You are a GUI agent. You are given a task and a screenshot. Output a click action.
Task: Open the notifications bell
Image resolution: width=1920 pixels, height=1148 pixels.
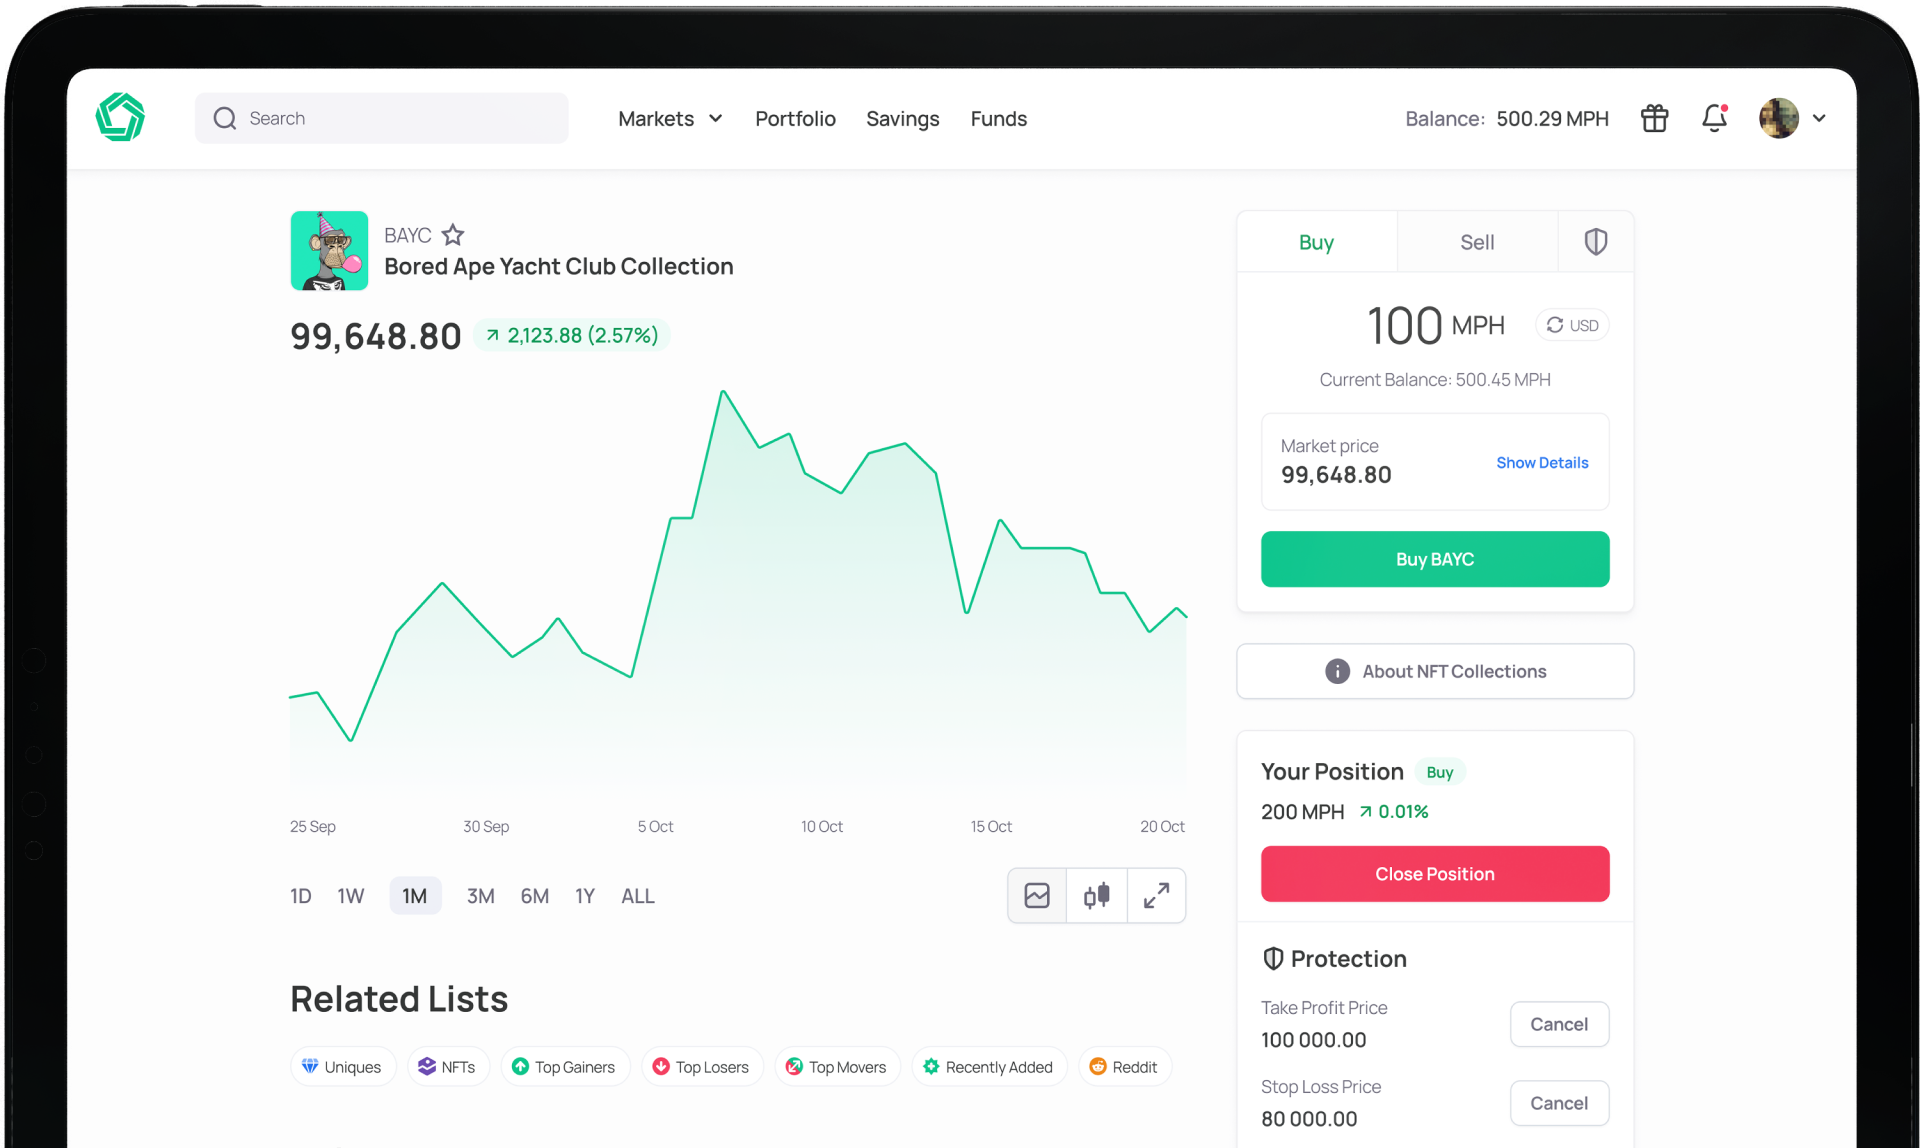coord(1714,118)
